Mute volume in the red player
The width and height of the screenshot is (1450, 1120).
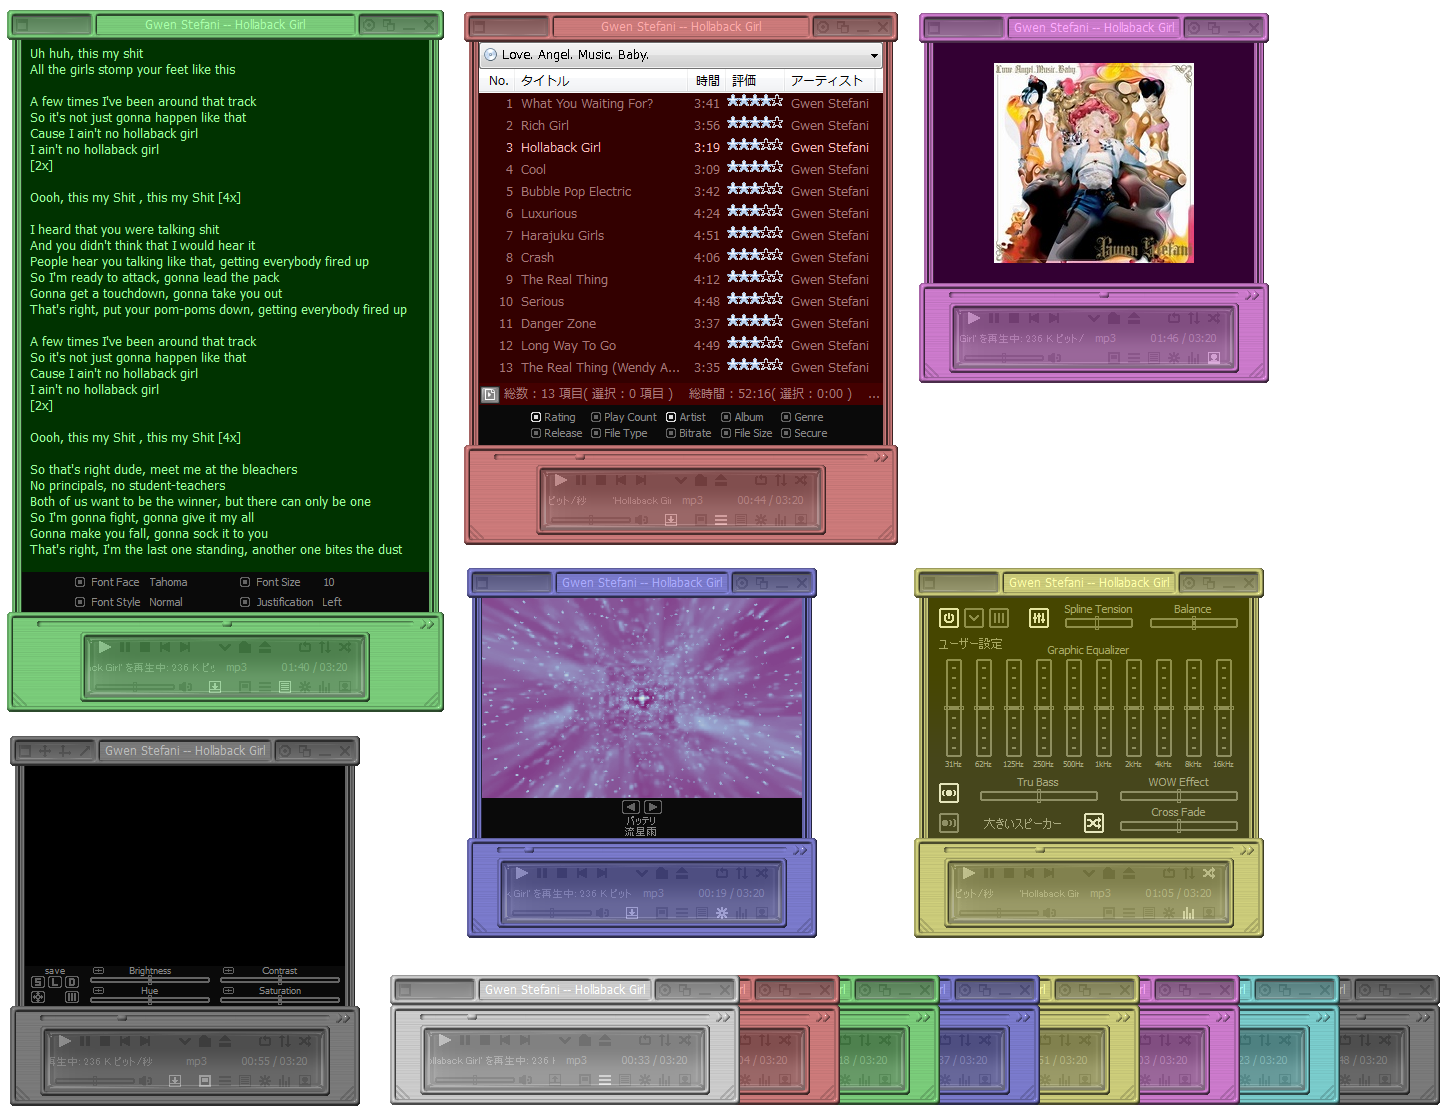[641, 520]
